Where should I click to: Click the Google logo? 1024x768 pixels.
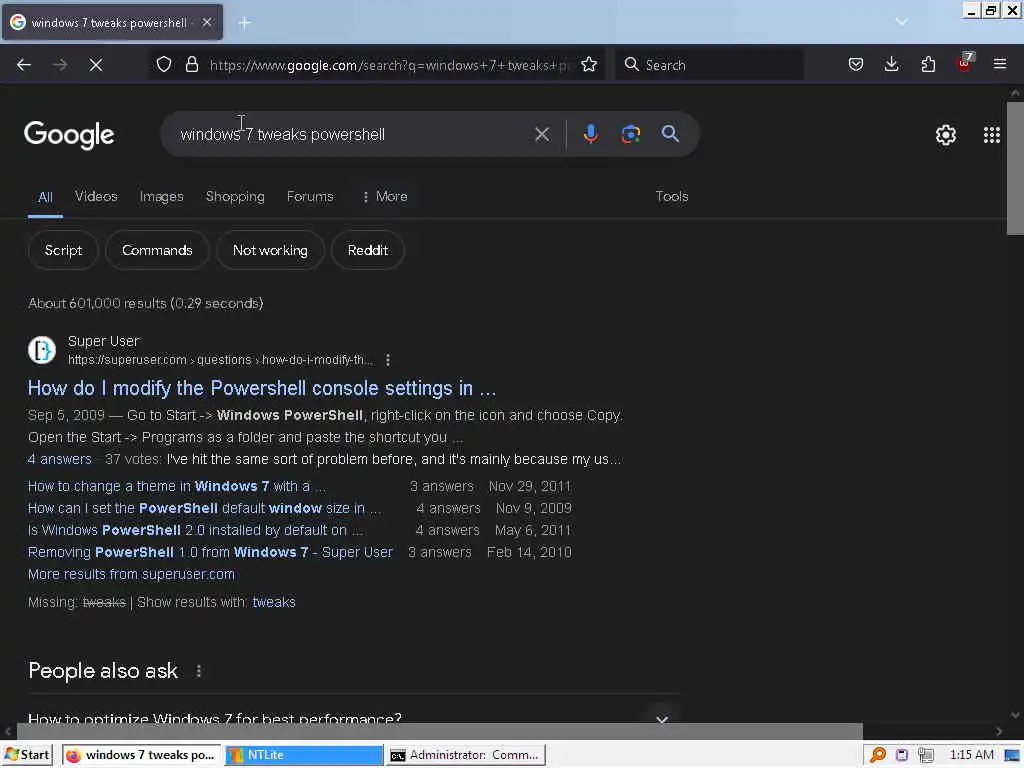(69, 135)
